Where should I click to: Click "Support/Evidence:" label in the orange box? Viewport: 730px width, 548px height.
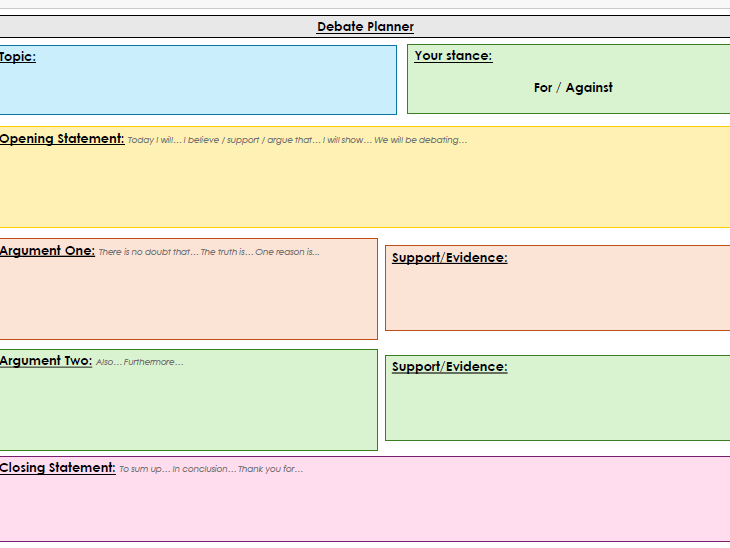449,258
